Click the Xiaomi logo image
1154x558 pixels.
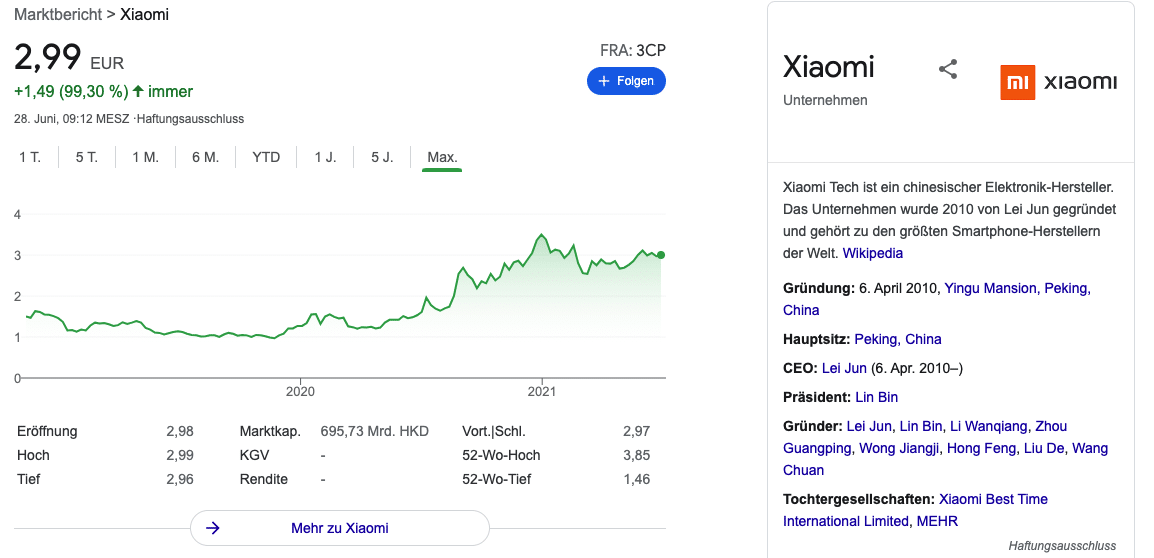coord(1058,82)
